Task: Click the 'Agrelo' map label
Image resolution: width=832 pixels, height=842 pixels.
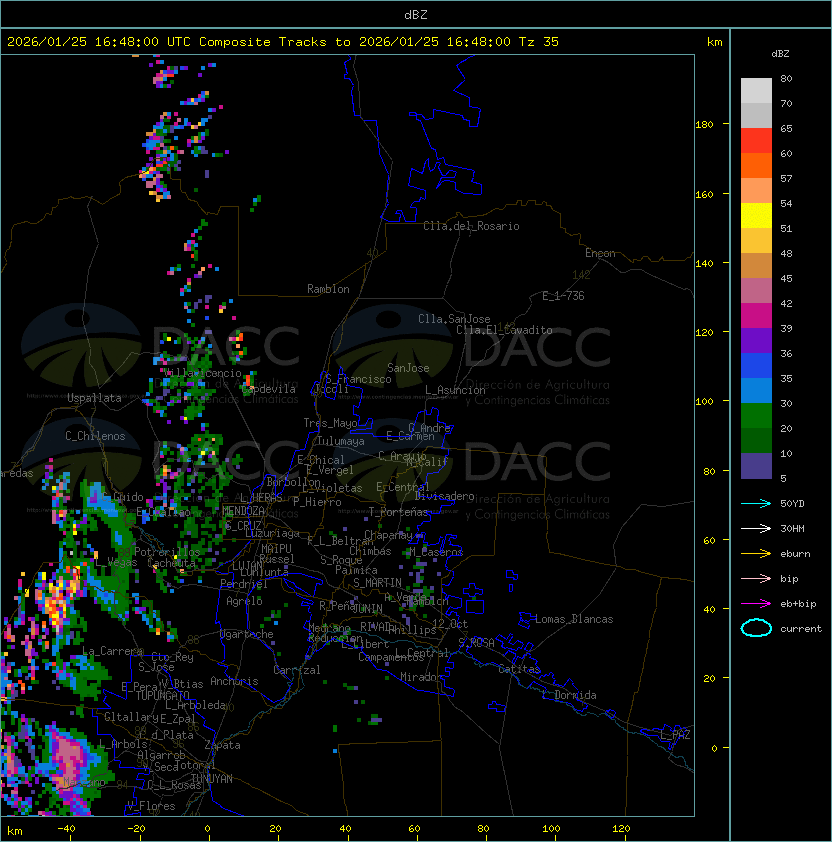Action: (244, 601)
